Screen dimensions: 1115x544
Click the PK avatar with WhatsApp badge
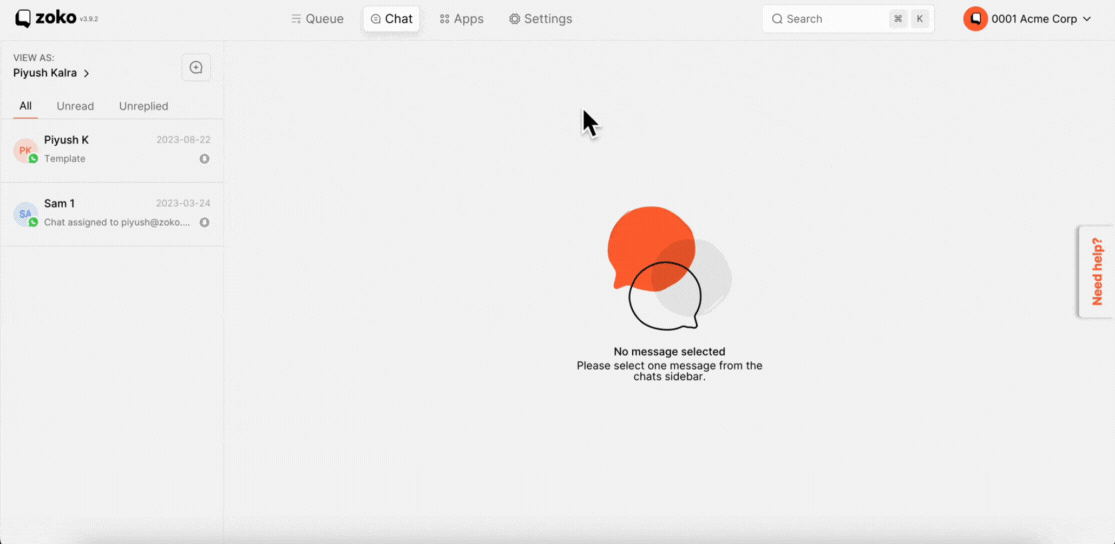pos(26,151)
